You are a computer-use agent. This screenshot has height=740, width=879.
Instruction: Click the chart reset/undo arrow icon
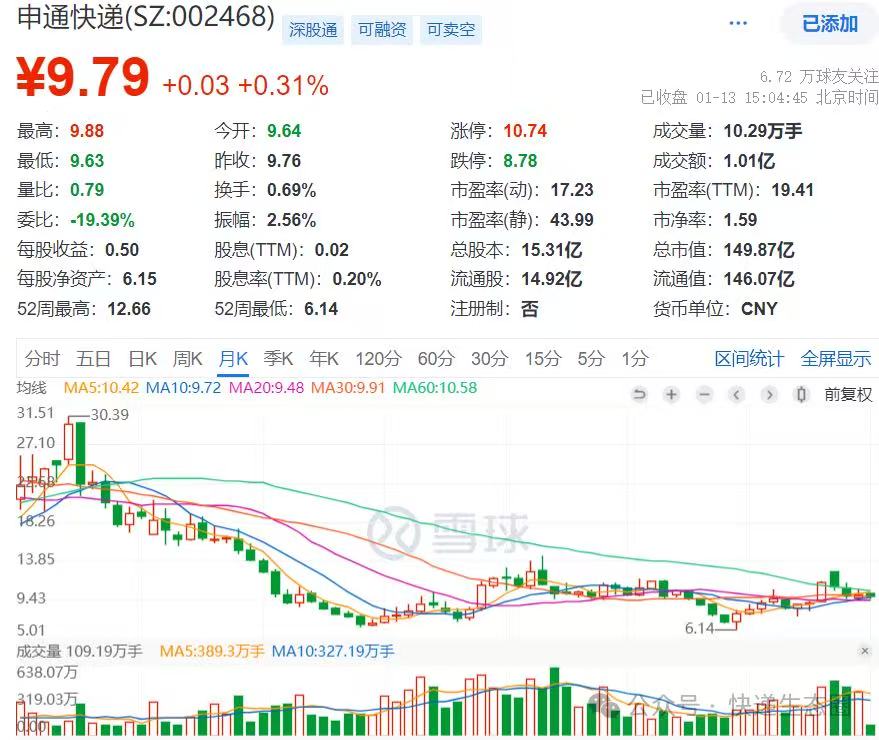point(639,395)
